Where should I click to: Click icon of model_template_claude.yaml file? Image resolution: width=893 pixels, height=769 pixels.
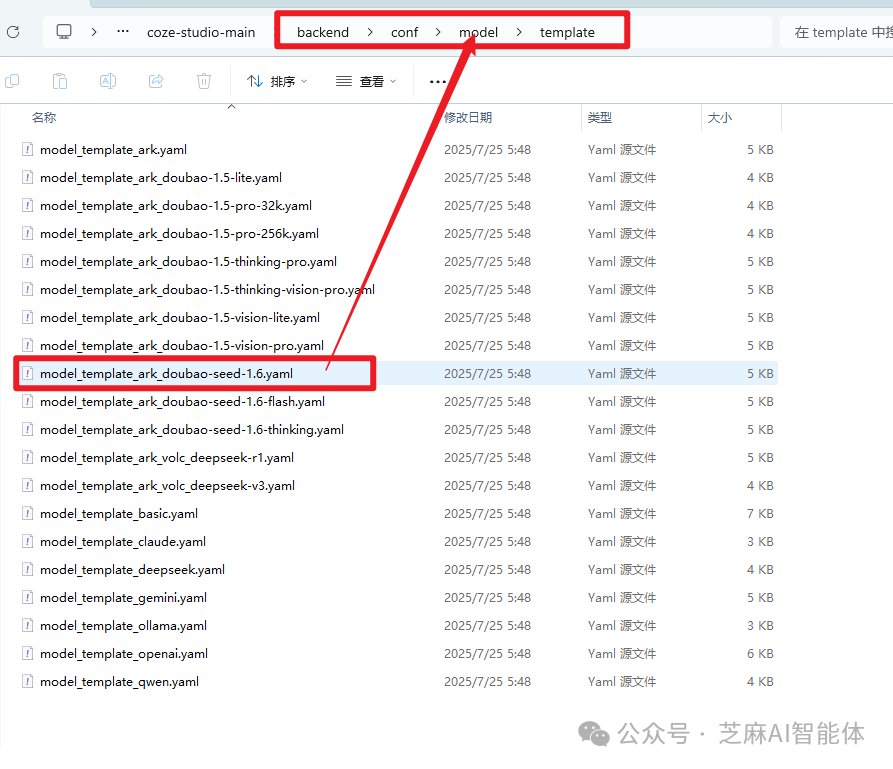(x=27, y=541)
